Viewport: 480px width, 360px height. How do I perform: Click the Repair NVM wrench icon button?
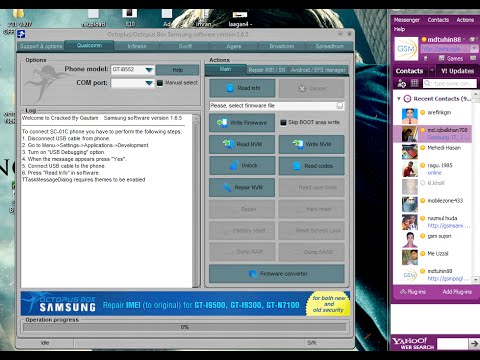click(x=242, y=187)
